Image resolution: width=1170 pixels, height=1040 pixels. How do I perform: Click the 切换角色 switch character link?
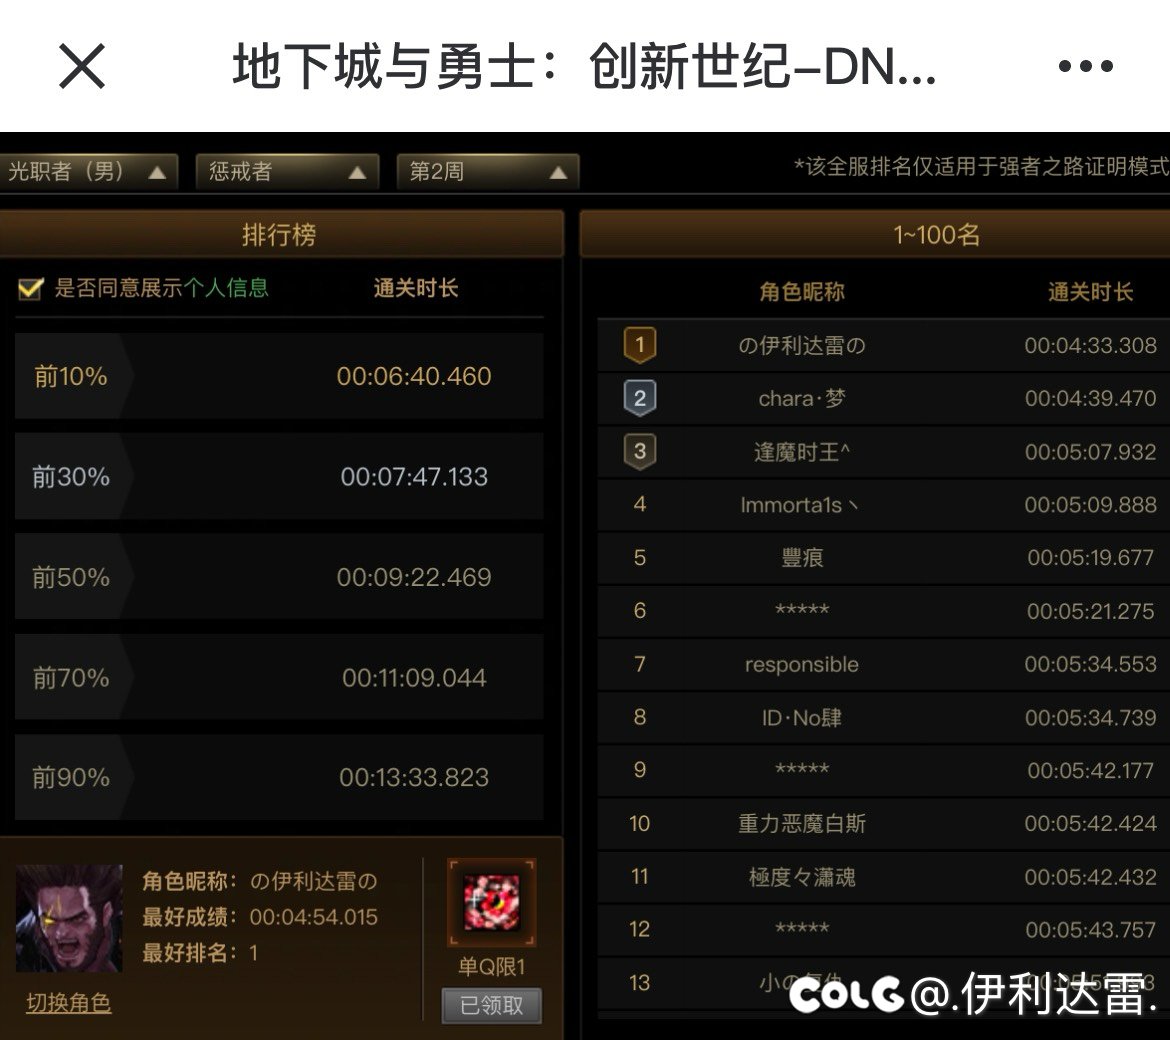pyautogui.click(x=69, y=1003)
